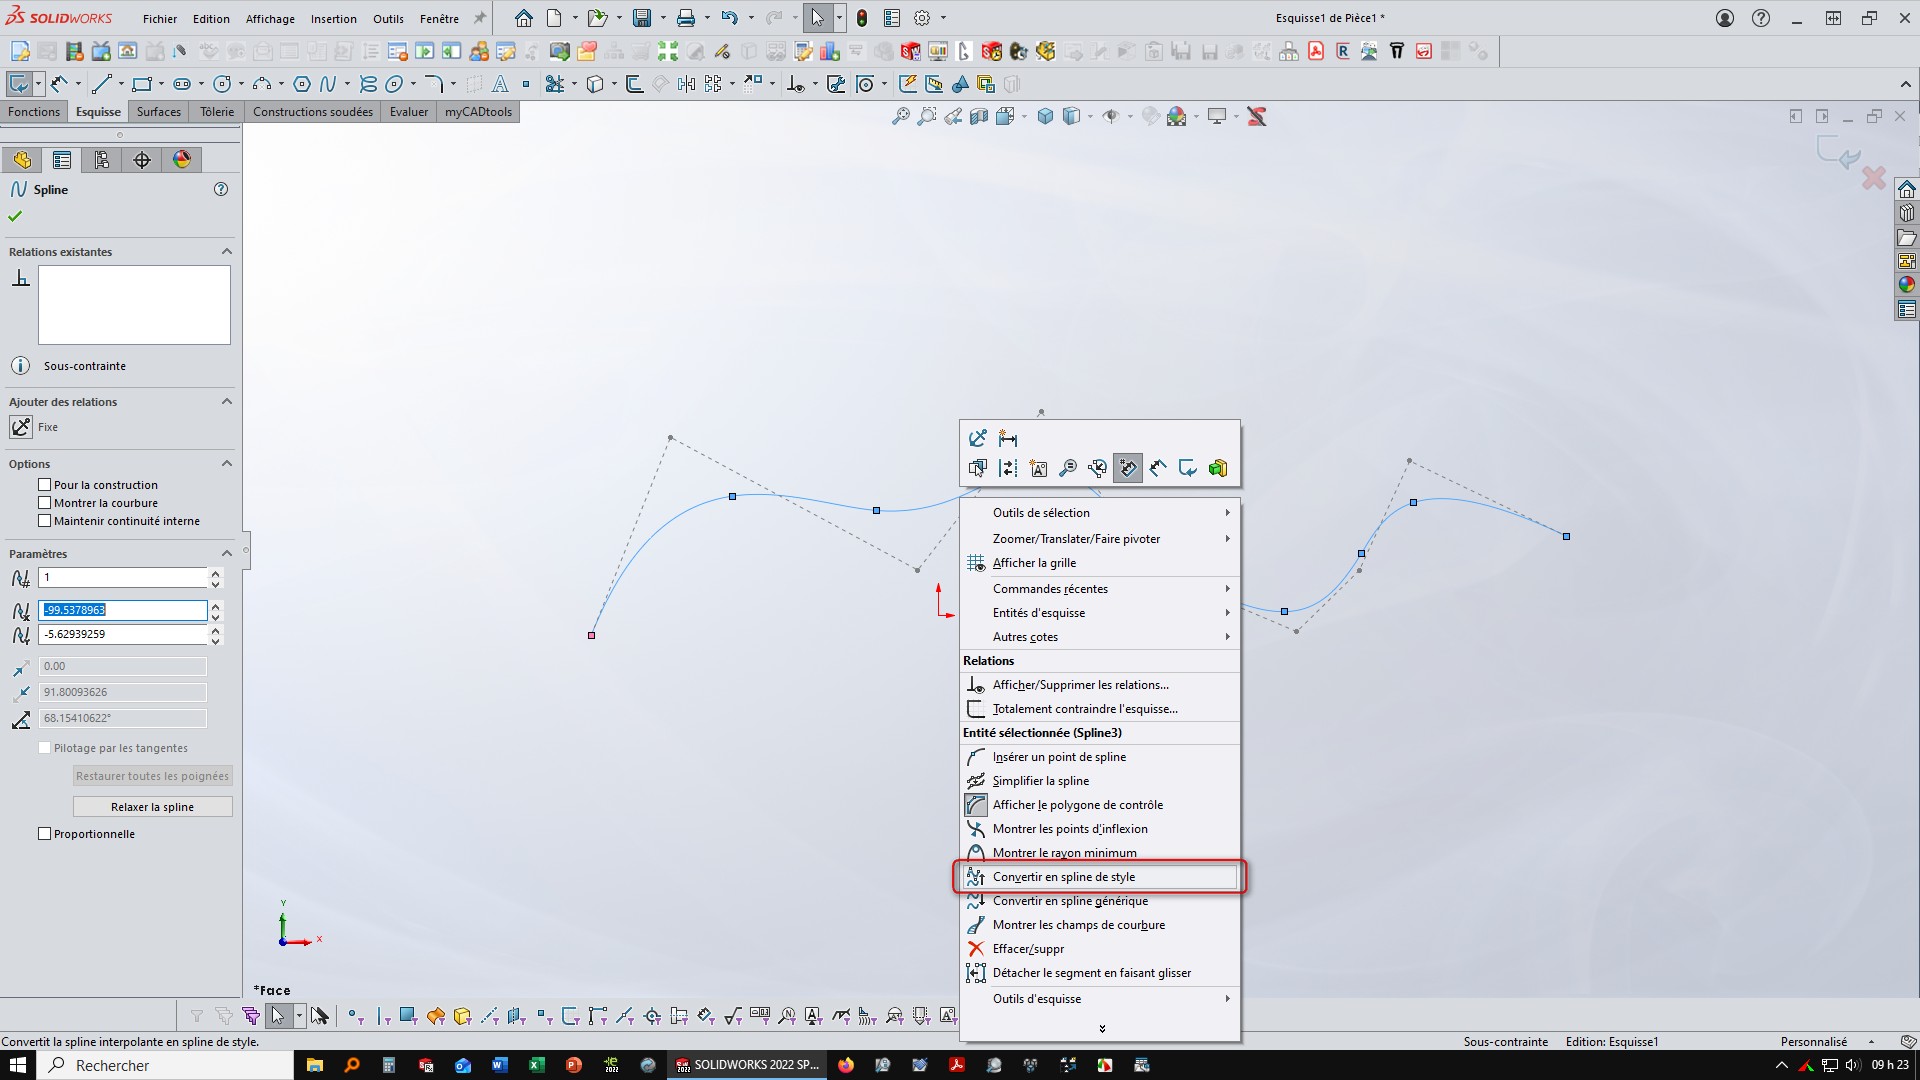
Task: Click the Zoom to Fit magnifier icon
Action: pyautogui.click(x=900, y=117)
